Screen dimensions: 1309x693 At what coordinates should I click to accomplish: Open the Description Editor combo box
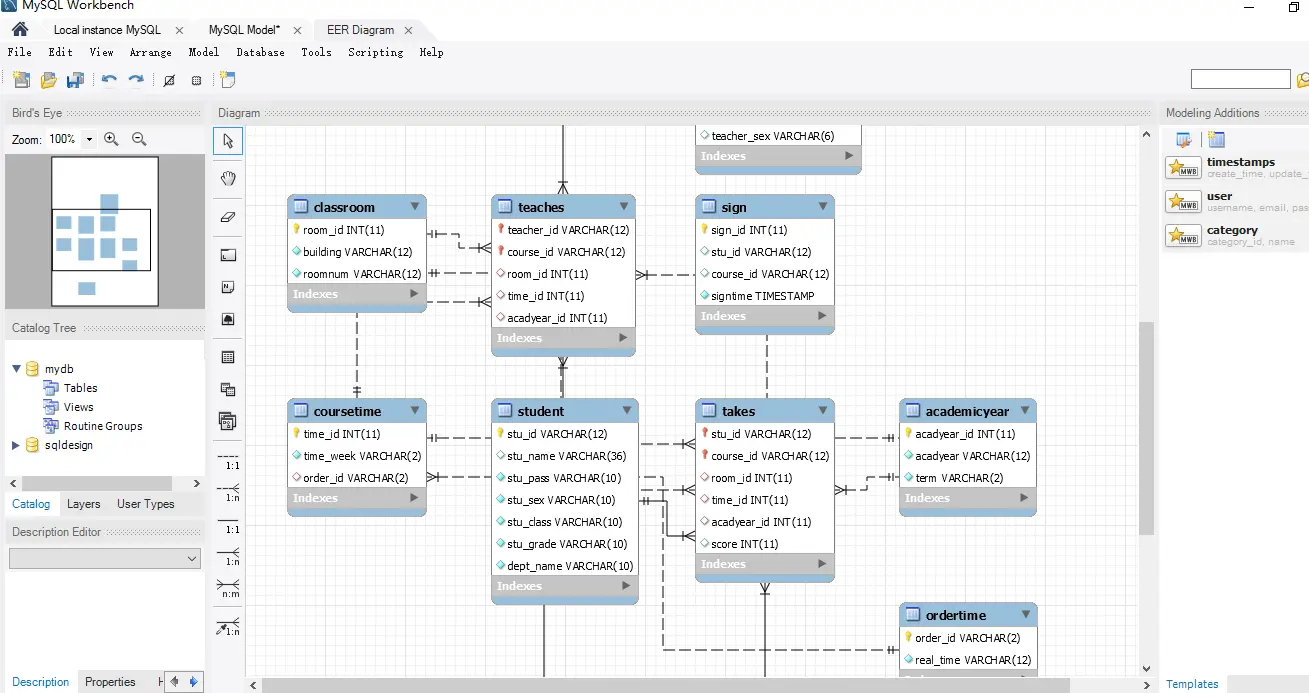tap(104, 559)
